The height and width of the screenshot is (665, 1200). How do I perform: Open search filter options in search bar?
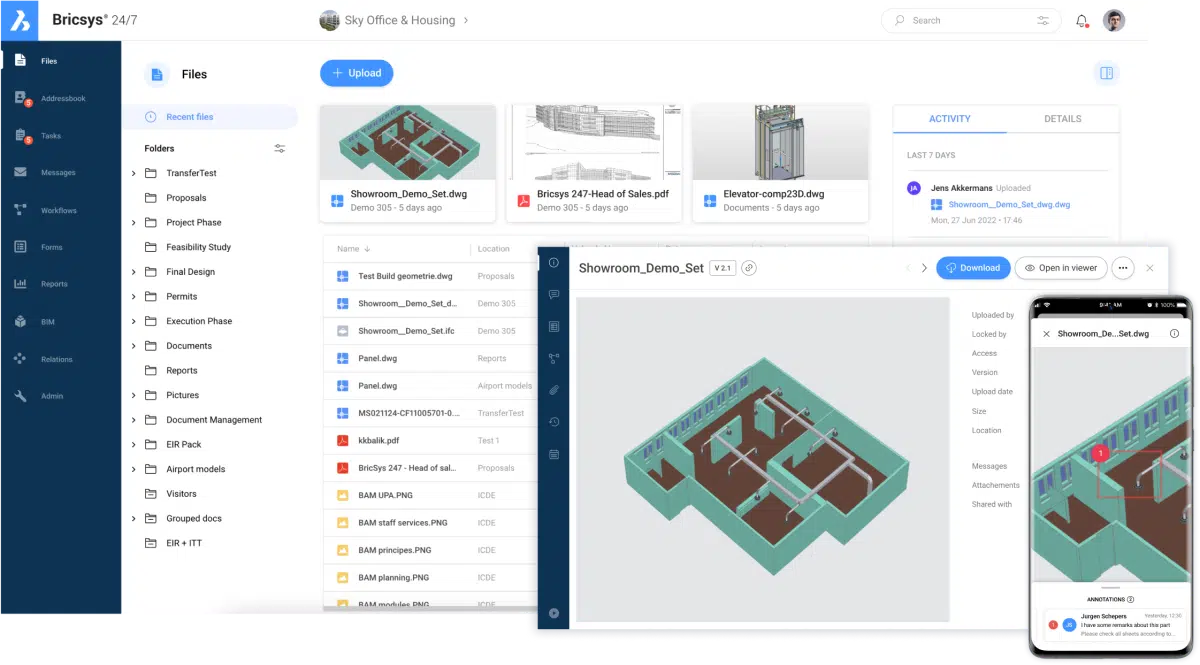pos(1044,21)
